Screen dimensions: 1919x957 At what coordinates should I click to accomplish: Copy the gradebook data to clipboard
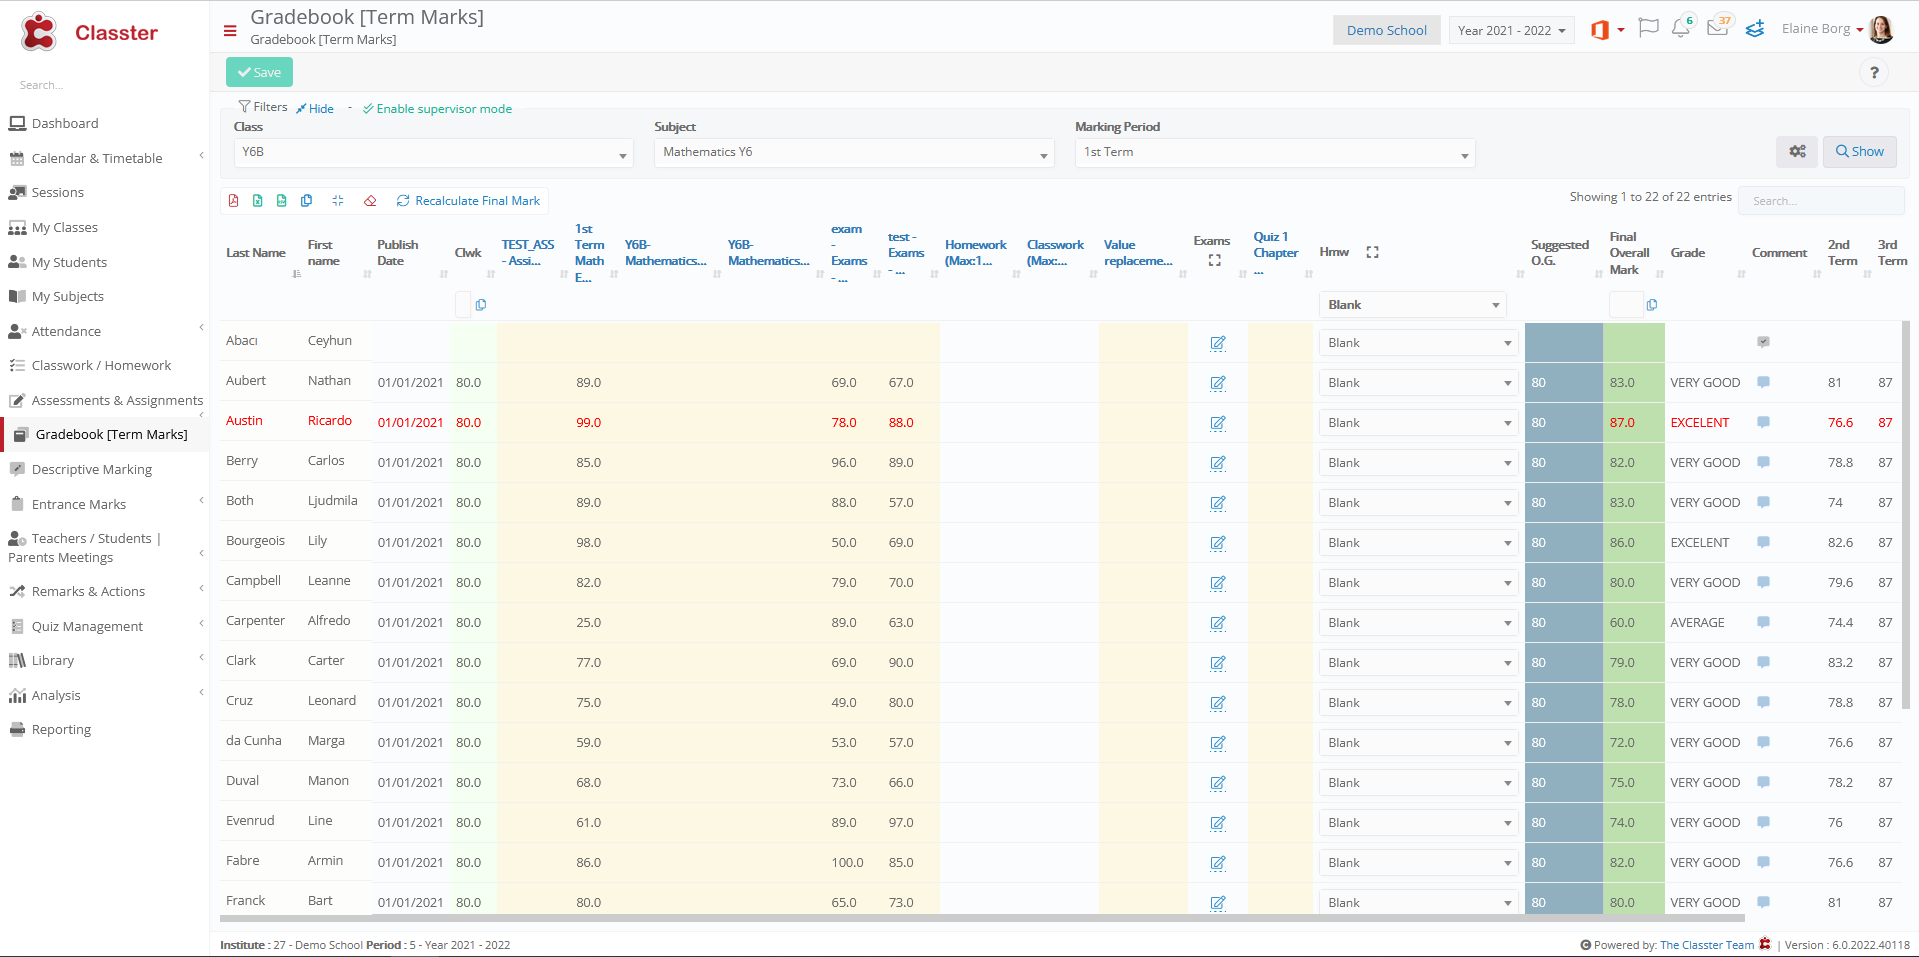point(306,201)
